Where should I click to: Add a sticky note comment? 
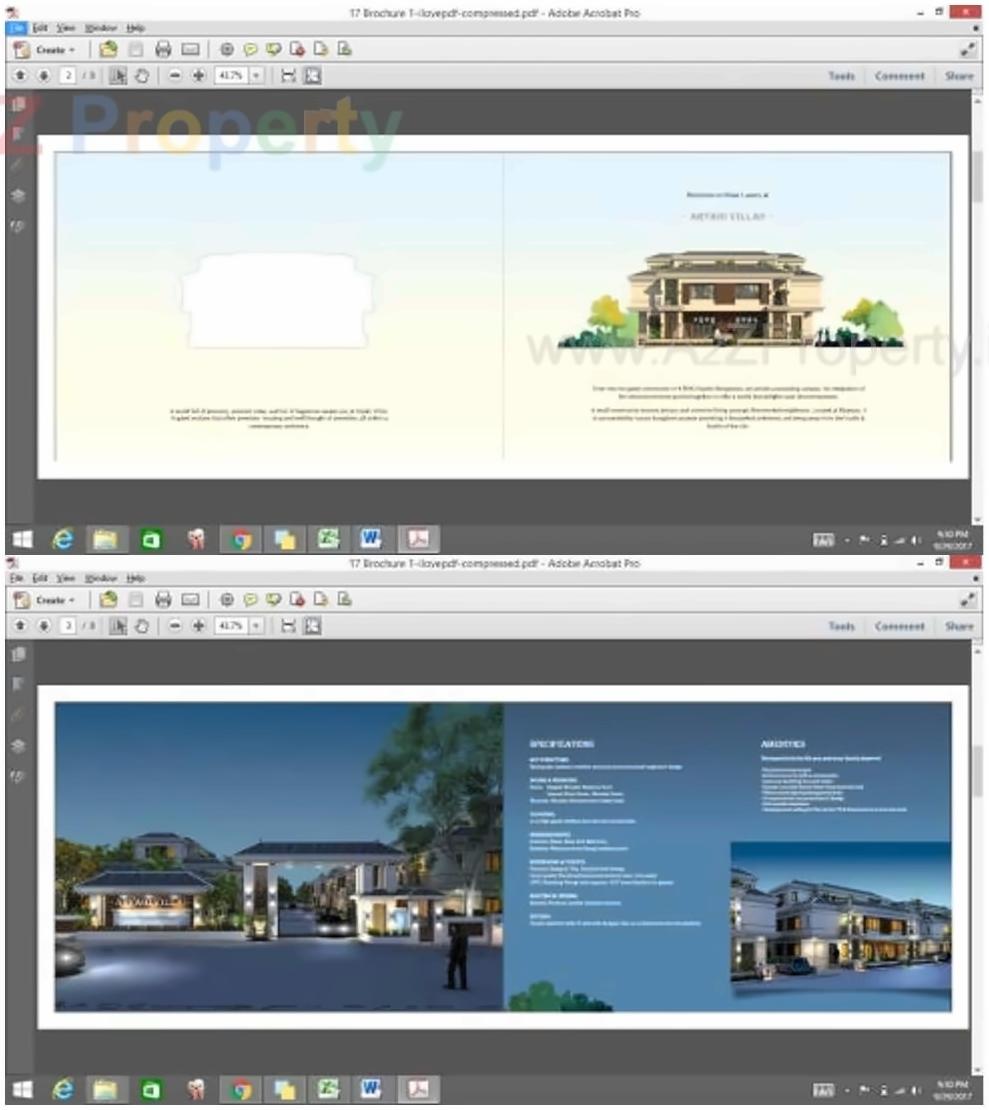click(251, 50)
